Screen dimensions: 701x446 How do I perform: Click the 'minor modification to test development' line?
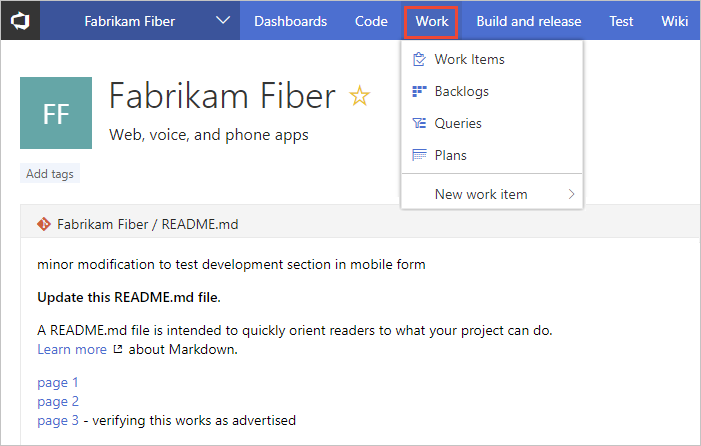point(231,264)
